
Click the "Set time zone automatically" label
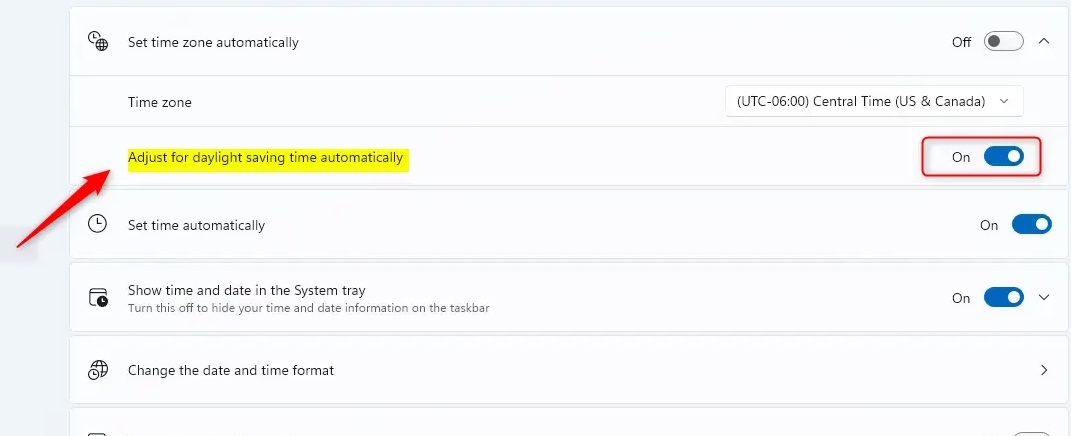pos(213,42)
